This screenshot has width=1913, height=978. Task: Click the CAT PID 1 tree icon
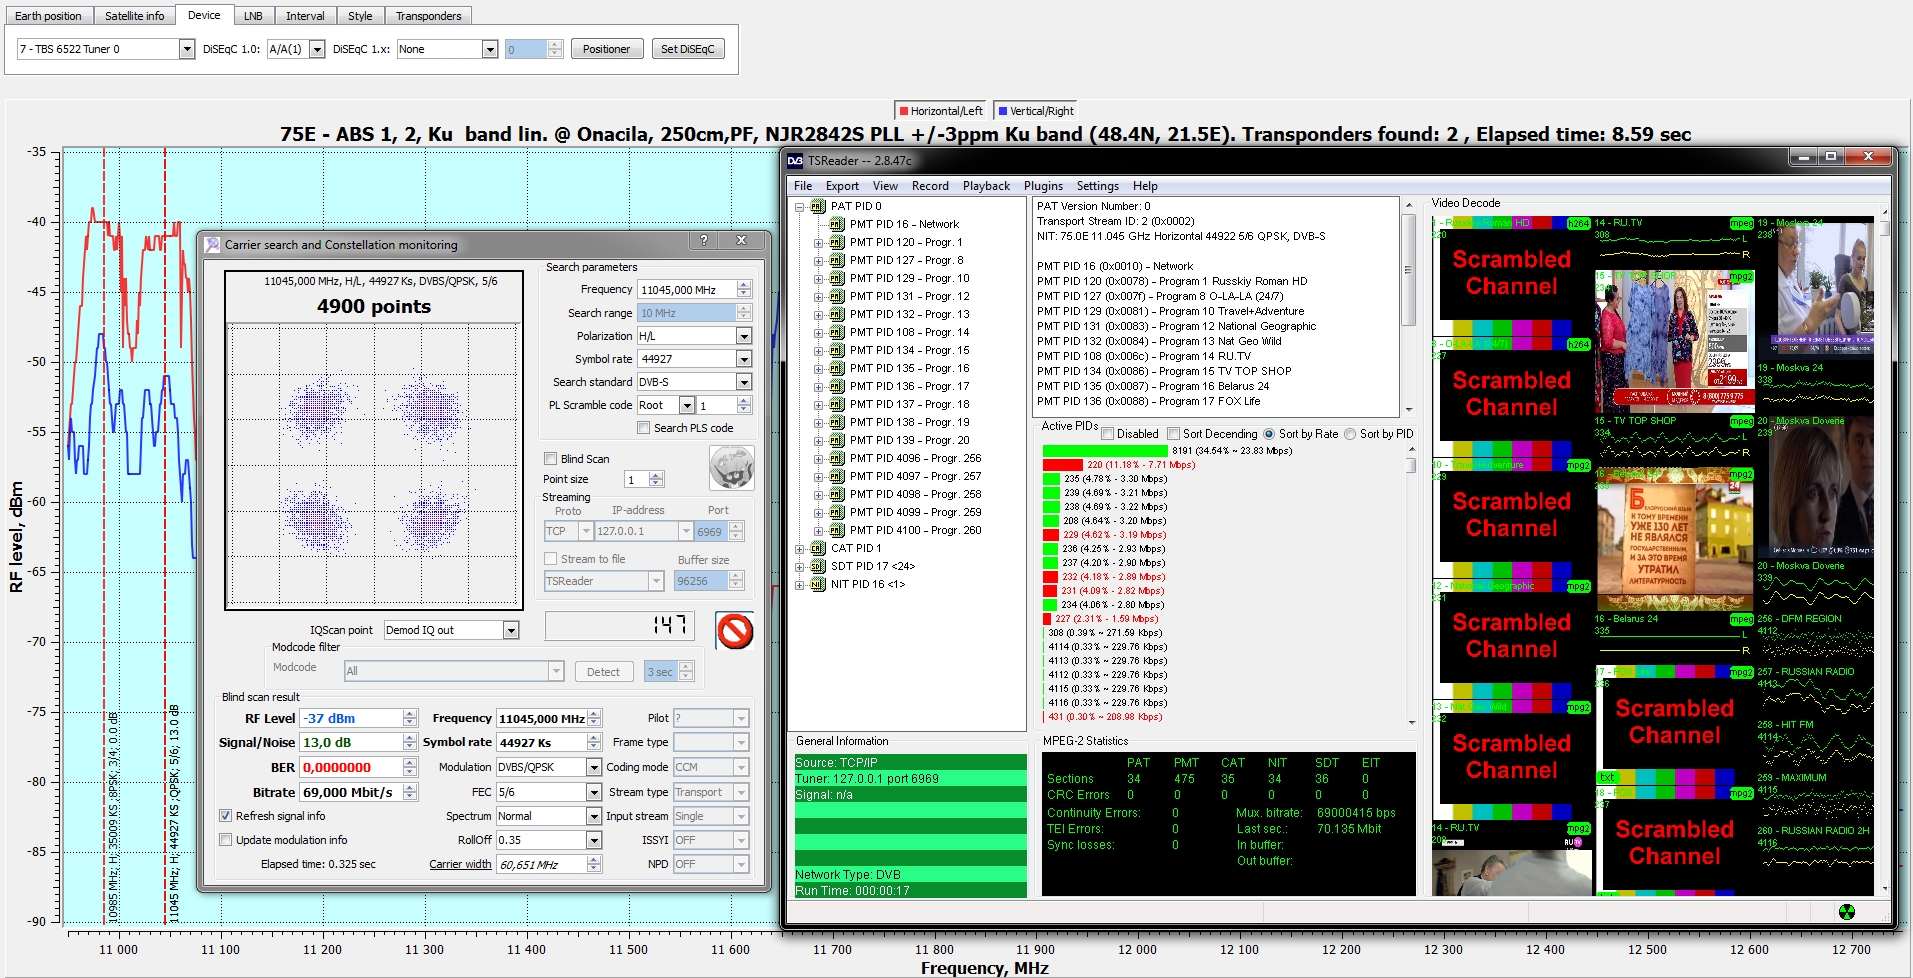[818, 548]
